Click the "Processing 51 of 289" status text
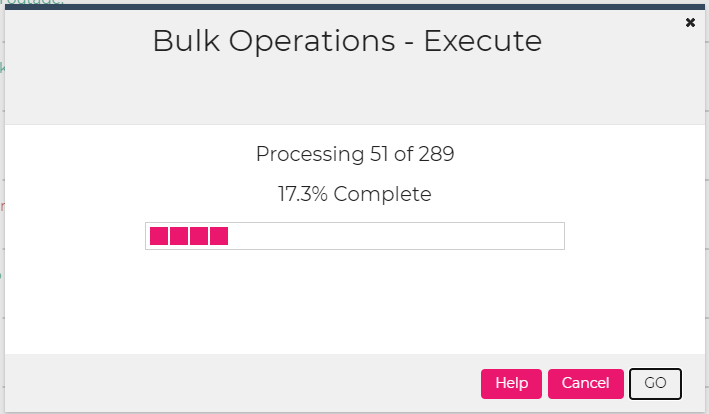The height and width of the screenshot is (414, 709). [355, 154]
